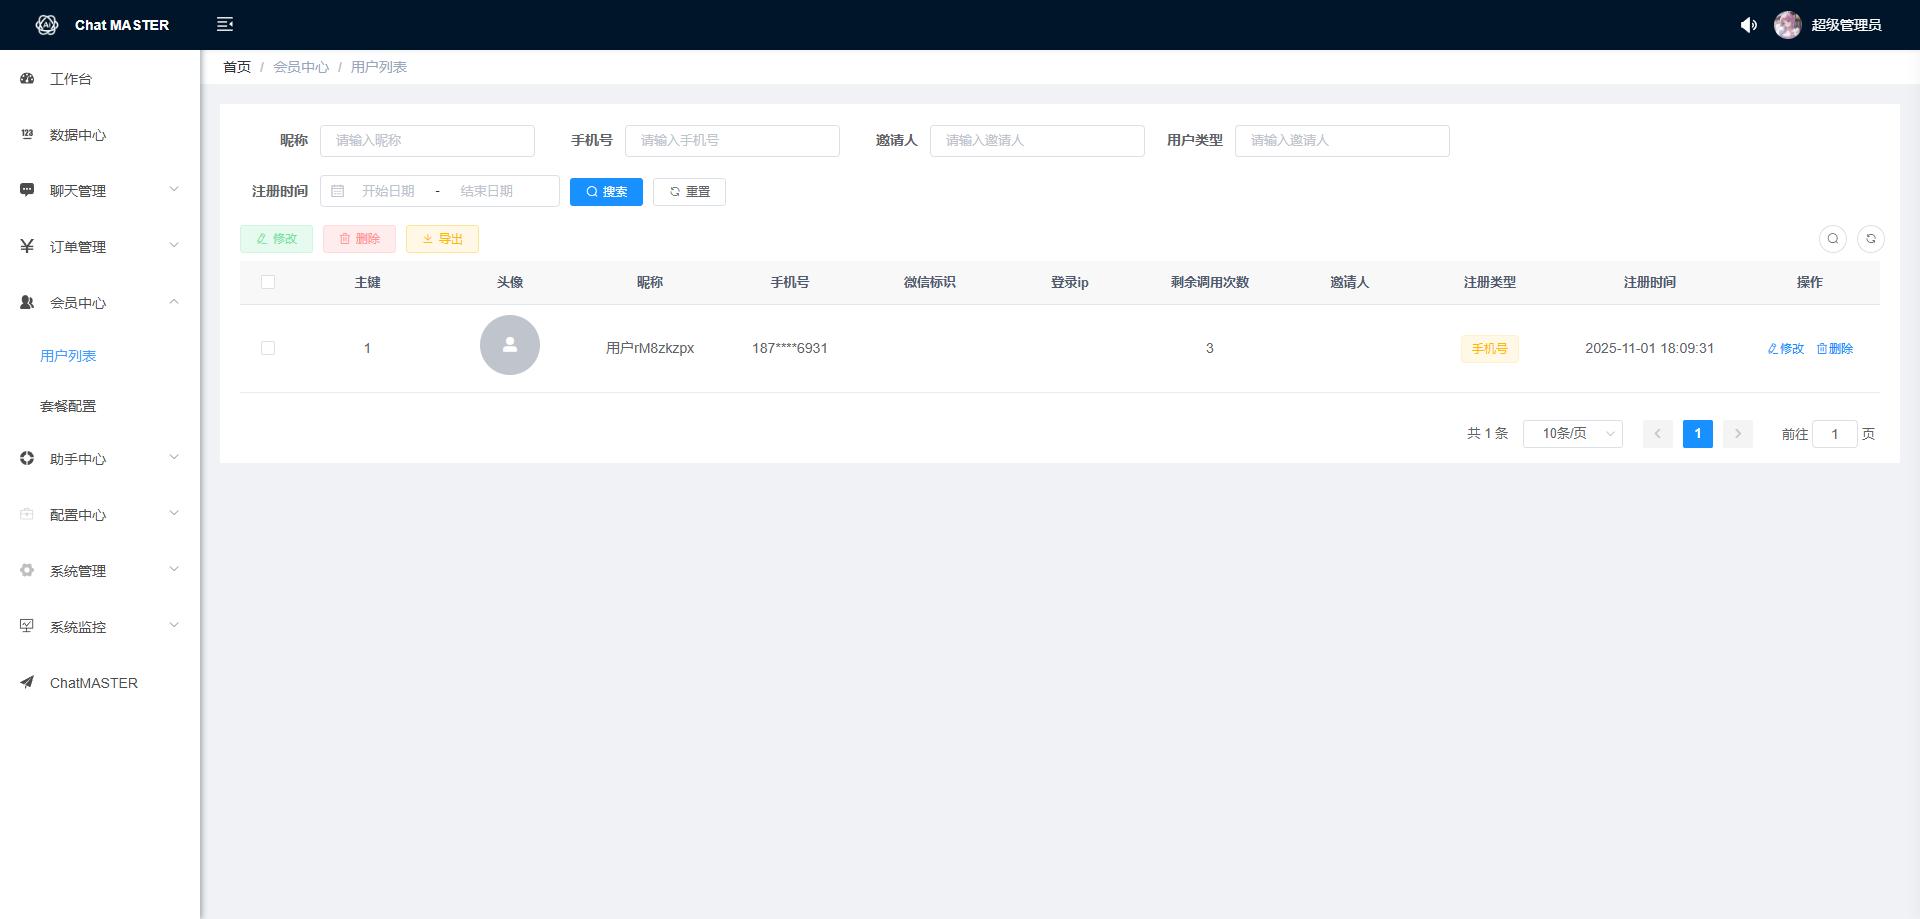Click the 配置中心 briefcase icon
The image size is (1920, 919).
coord(27,514)
